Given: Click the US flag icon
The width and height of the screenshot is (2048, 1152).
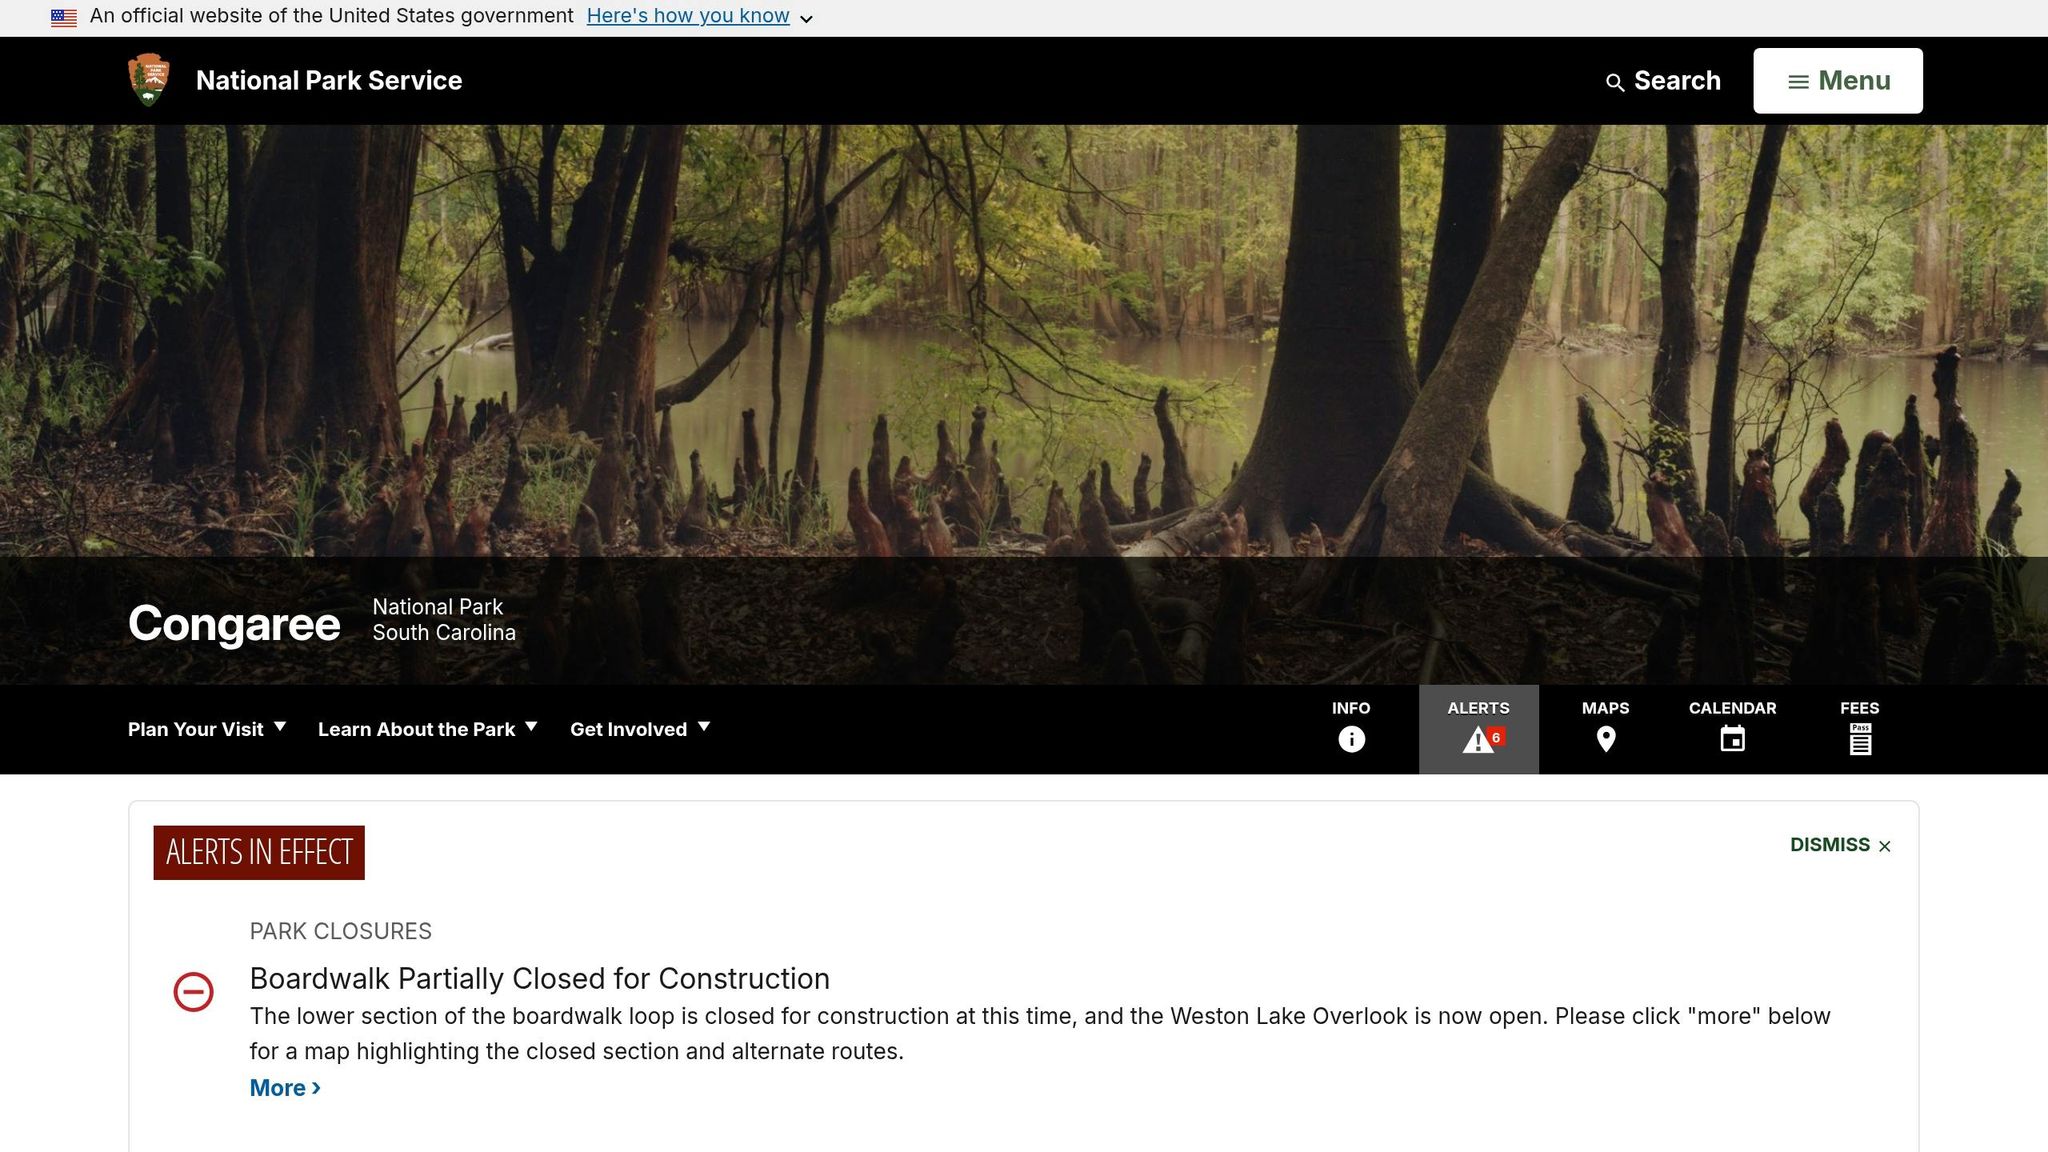Looking at the screenshot, I should pyautogui.click(x=64, y=17).
